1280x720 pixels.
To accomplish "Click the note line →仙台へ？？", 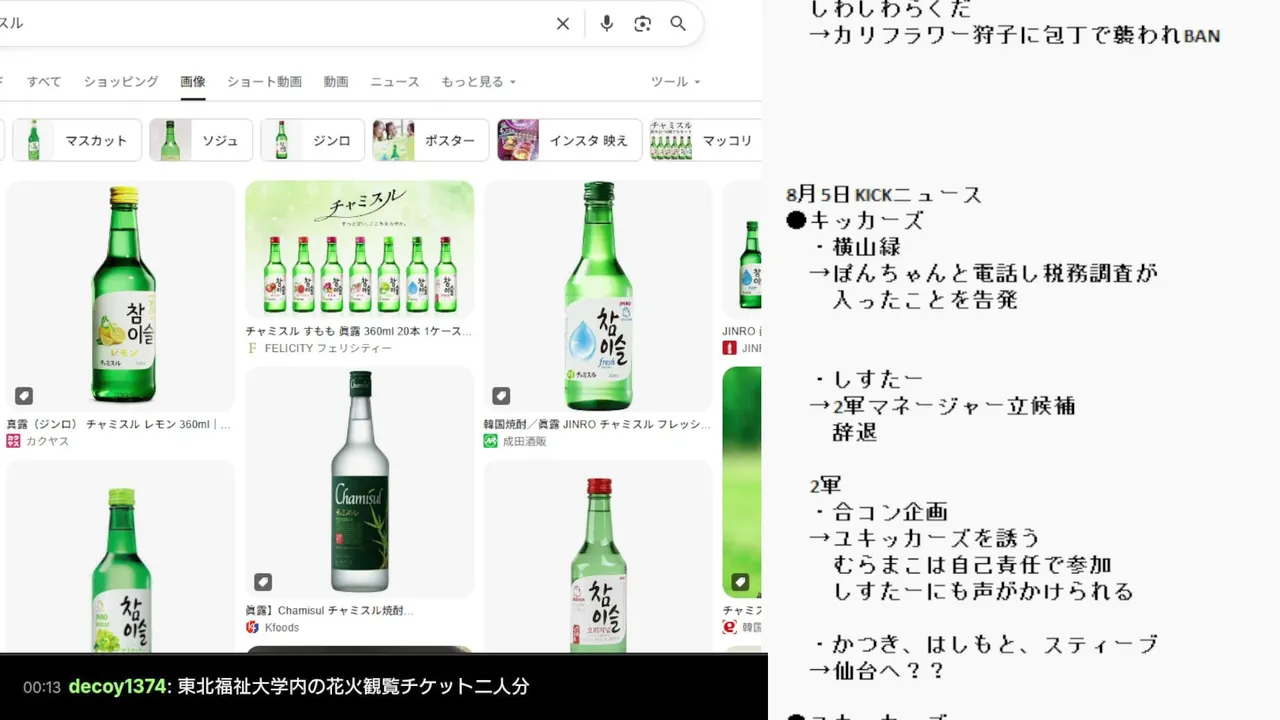I will point(877,670).
